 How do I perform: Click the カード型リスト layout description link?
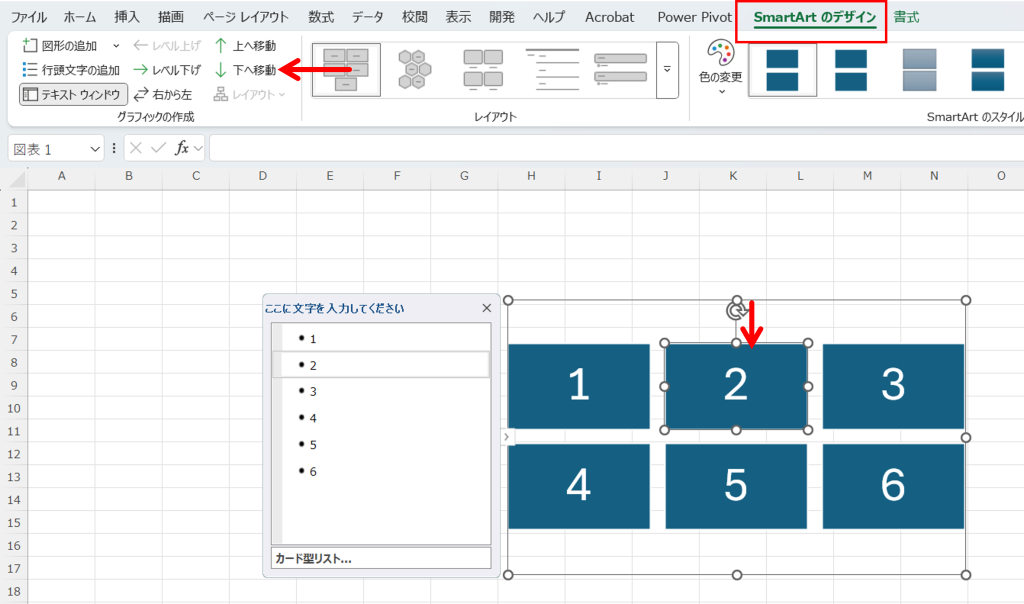click(313, 558)
